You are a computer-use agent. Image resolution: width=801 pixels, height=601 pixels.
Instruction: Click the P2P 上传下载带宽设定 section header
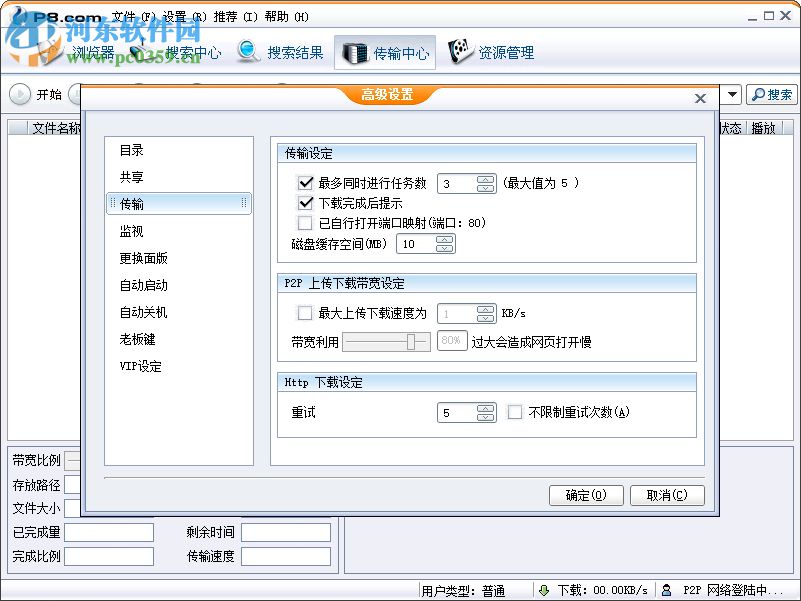(487, 283)
